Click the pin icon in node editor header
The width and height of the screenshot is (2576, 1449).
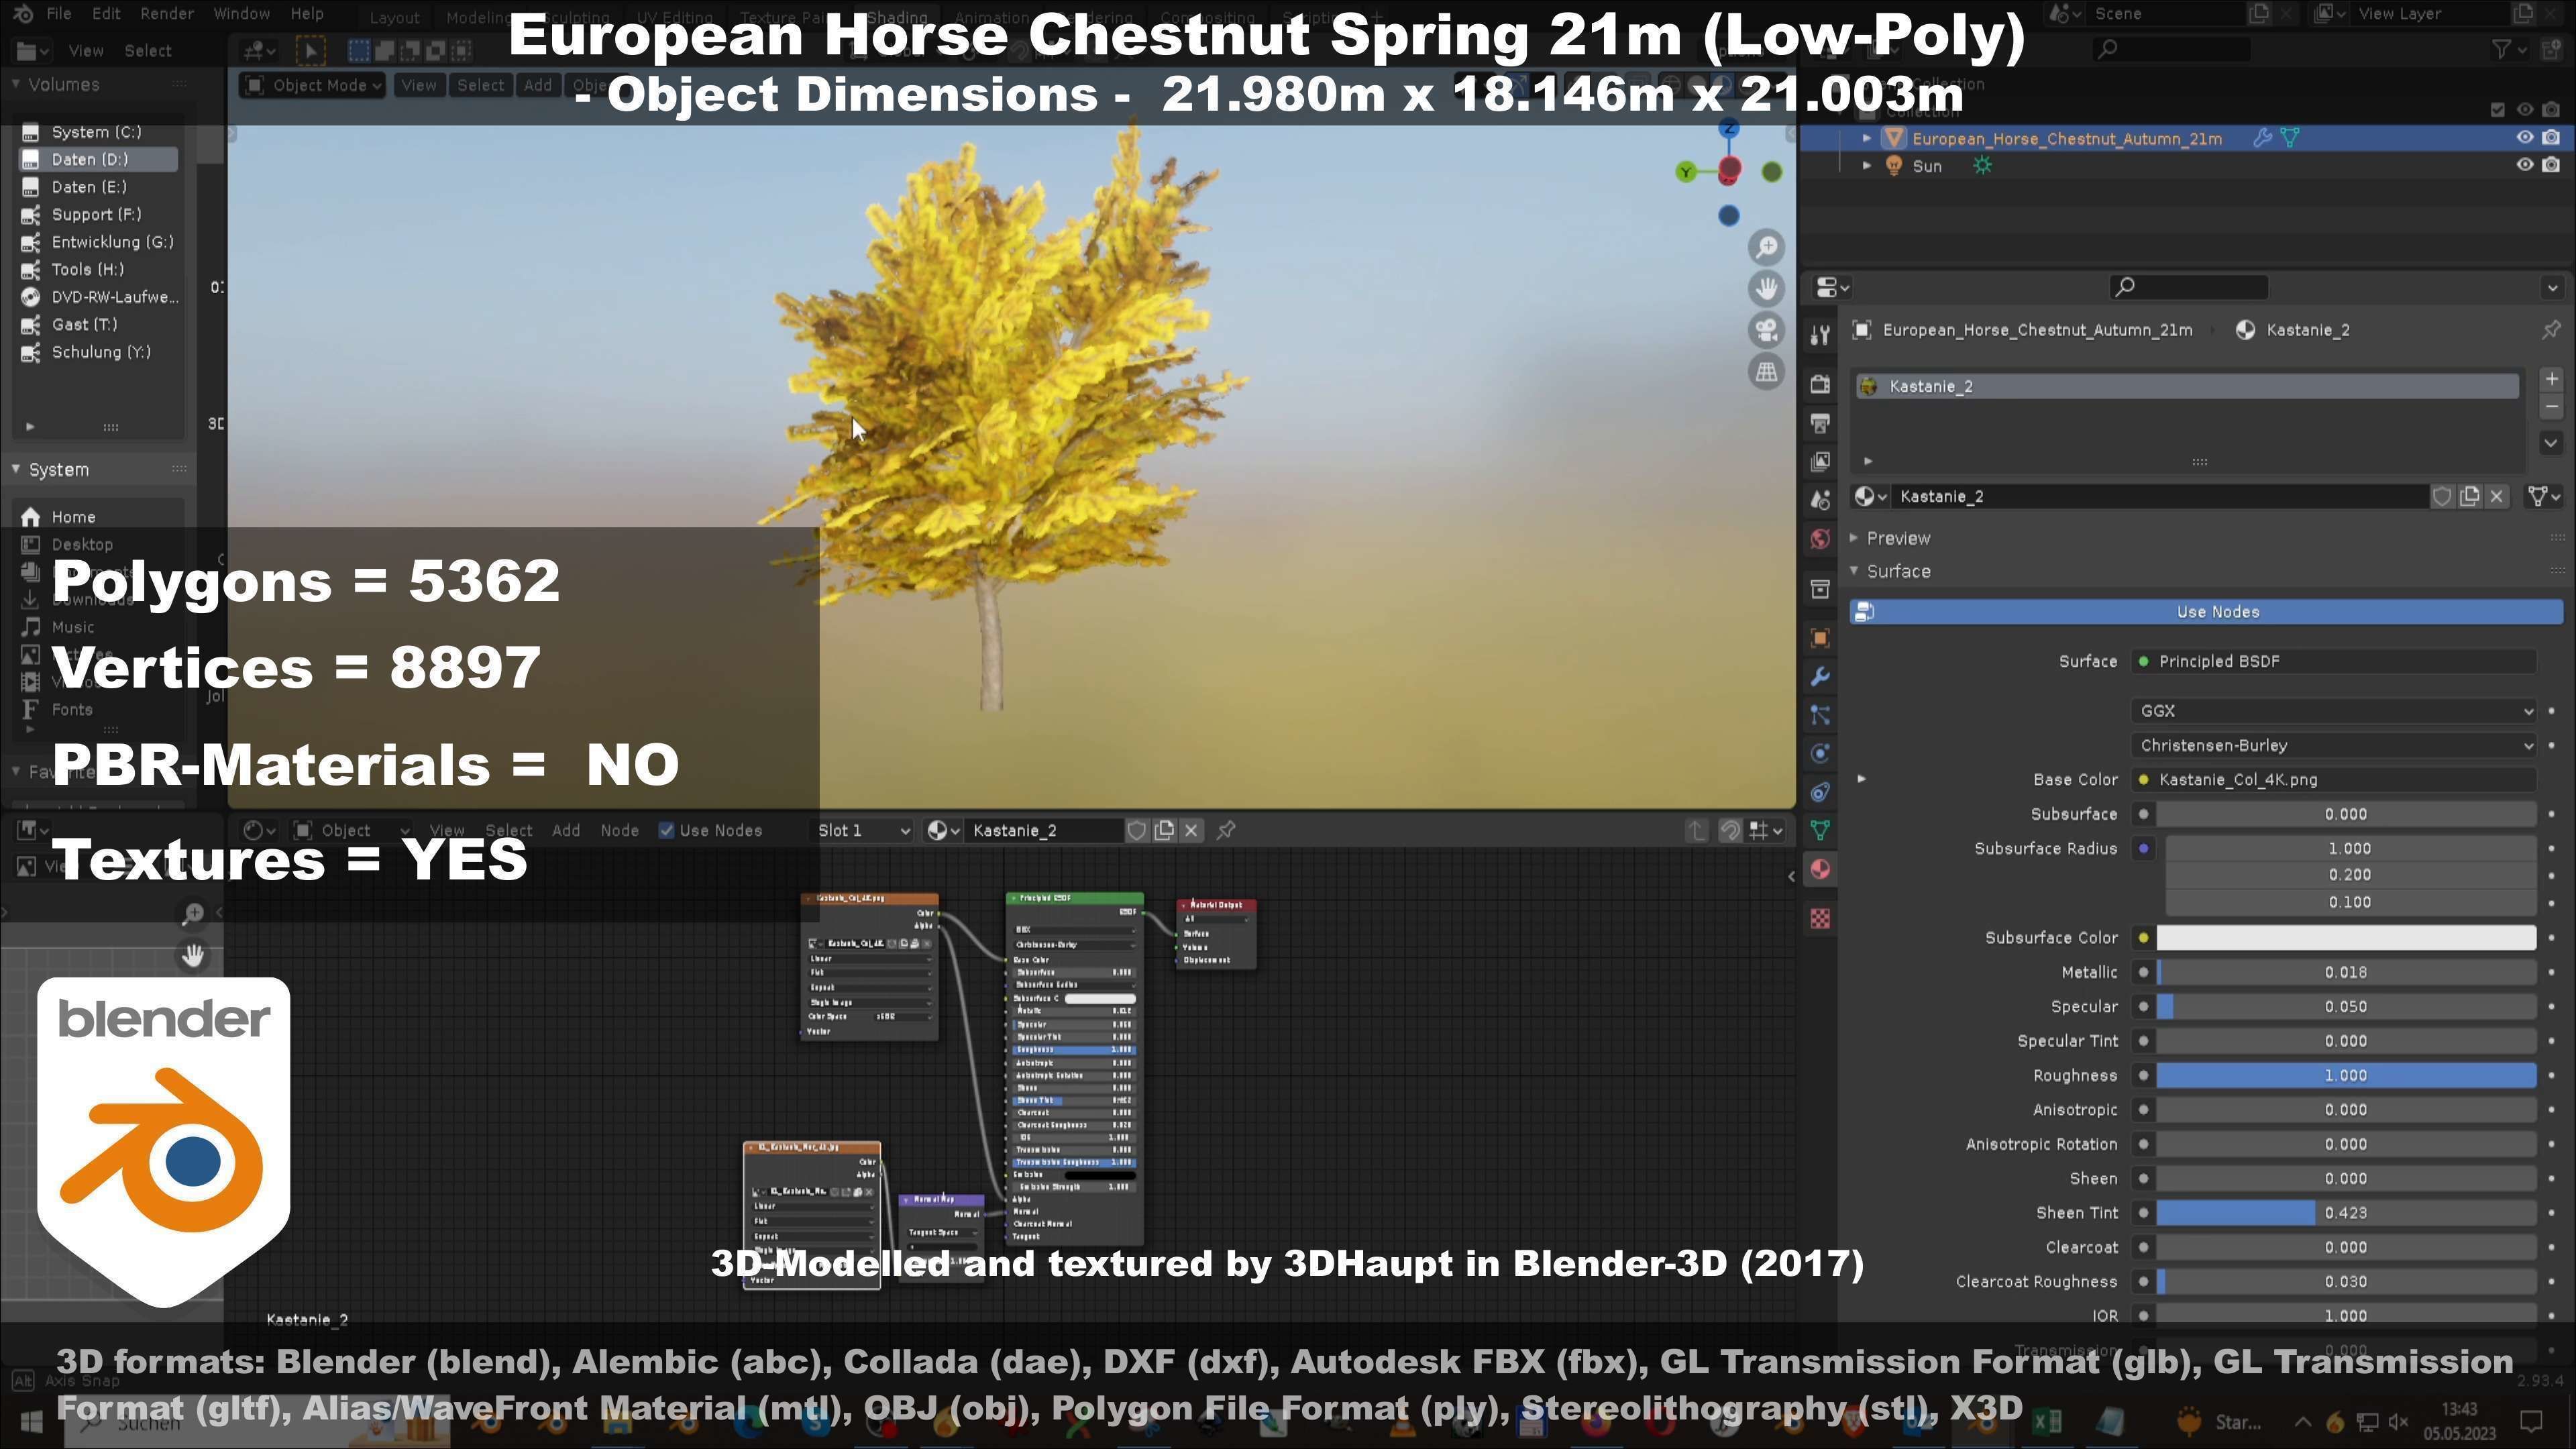pos(1226,830)
